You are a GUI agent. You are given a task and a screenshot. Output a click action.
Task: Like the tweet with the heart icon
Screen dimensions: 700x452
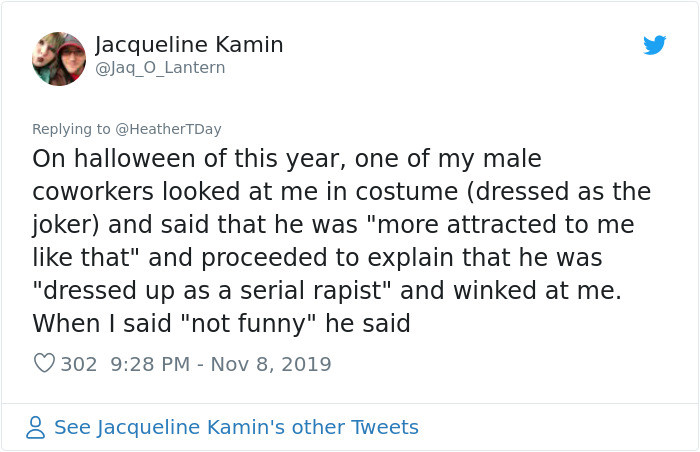pyautogui.click(x=44, y=364)
